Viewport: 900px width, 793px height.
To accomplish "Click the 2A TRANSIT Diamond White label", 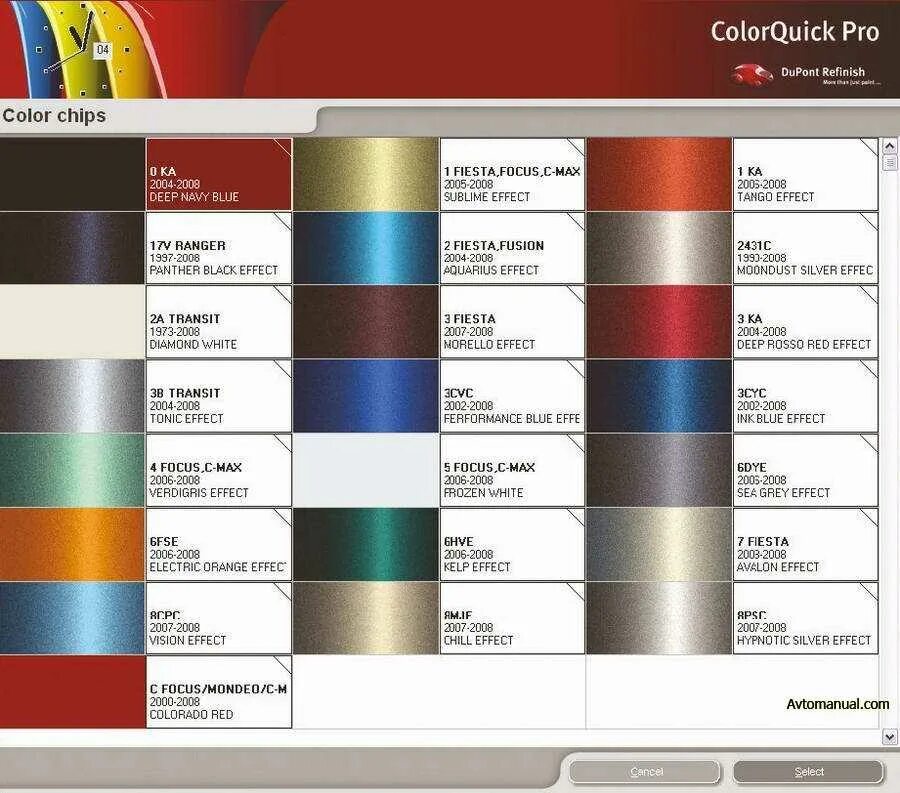I will 219,322.
